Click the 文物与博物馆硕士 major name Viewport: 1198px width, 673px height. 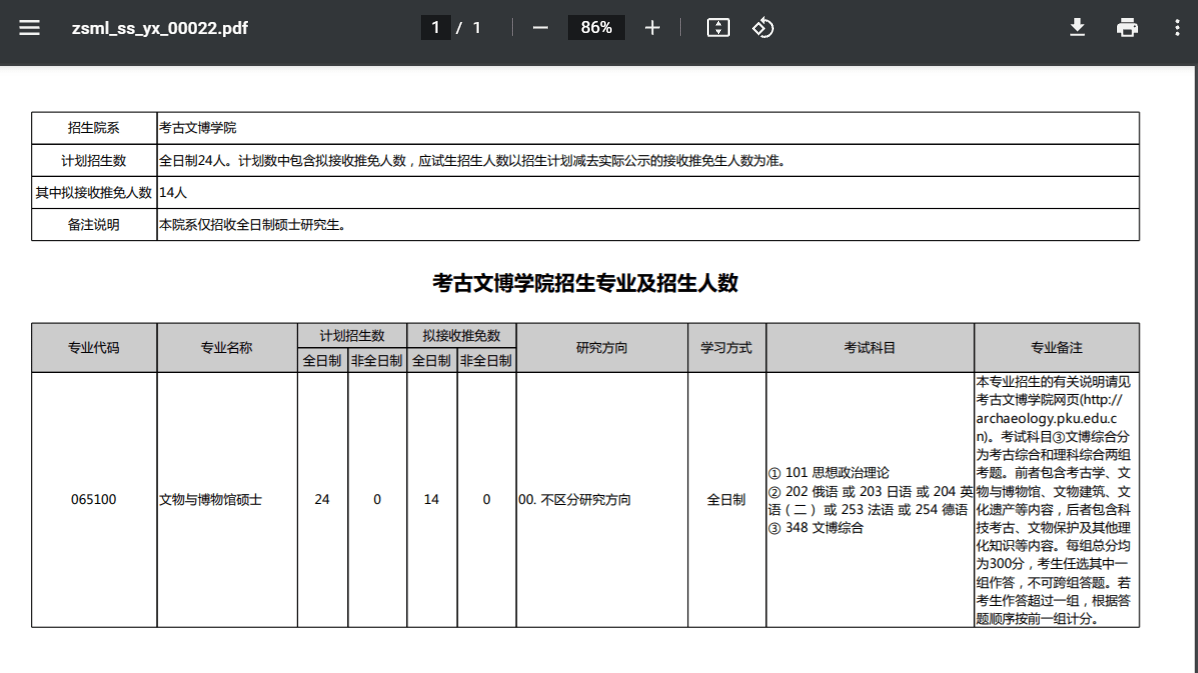click(211, 500)
